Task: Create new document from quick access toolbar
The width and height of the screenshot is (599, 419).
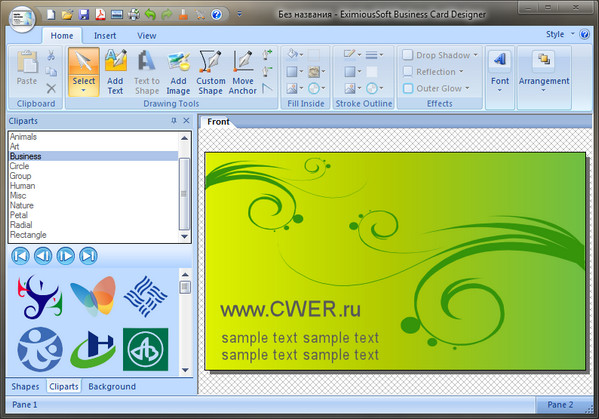Action: tap(51, 15)
